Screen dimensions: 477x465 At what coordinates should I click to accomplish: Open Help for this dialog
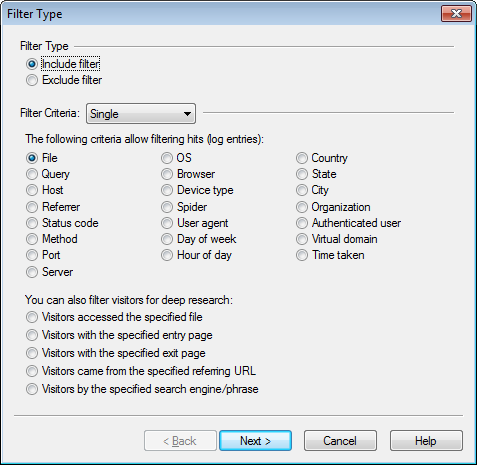point(426,441)
